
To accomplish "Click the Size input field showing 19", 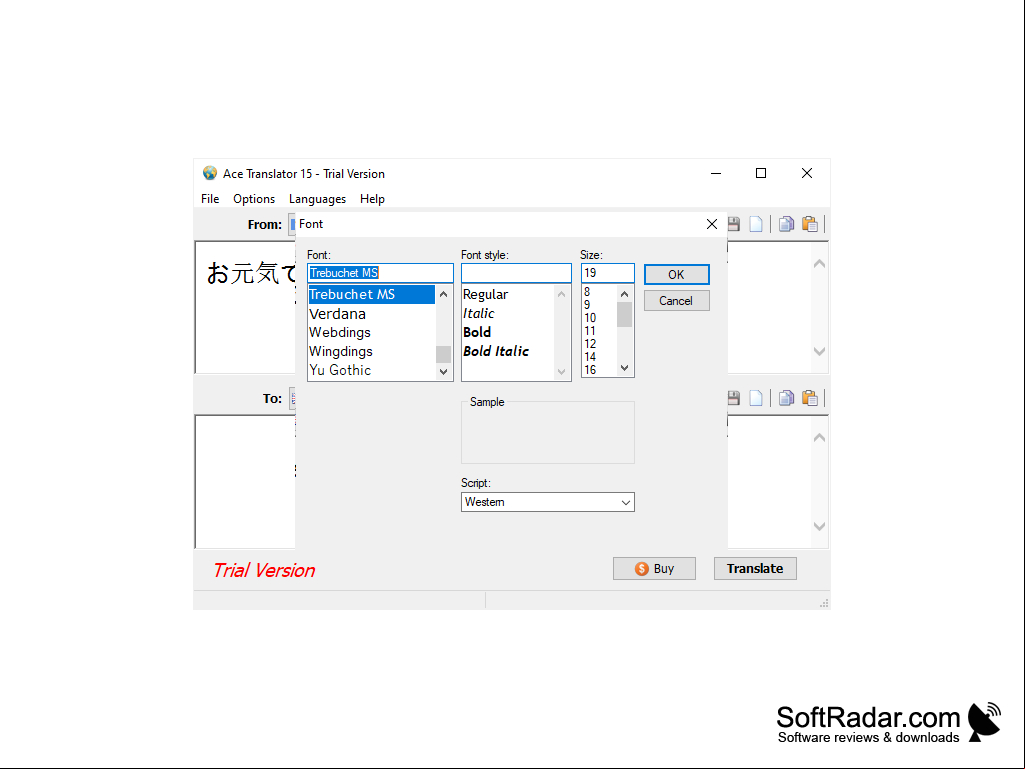I will pyautogui.click(x=608, y=273).
